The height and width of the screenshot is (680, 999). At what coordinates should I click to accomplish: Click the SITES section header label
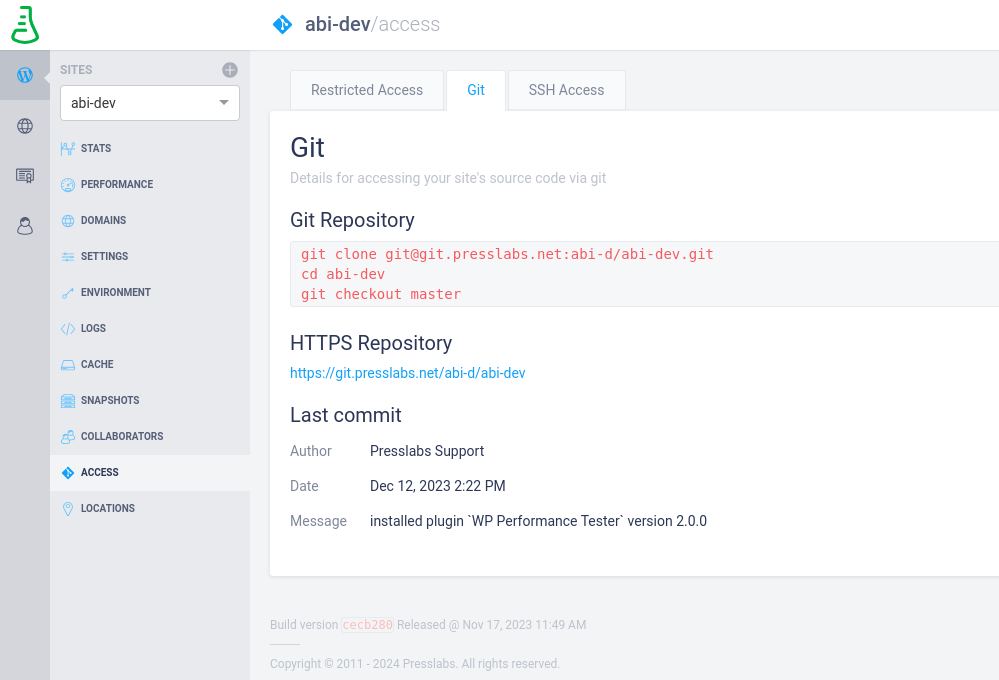[x=76, y=70]
